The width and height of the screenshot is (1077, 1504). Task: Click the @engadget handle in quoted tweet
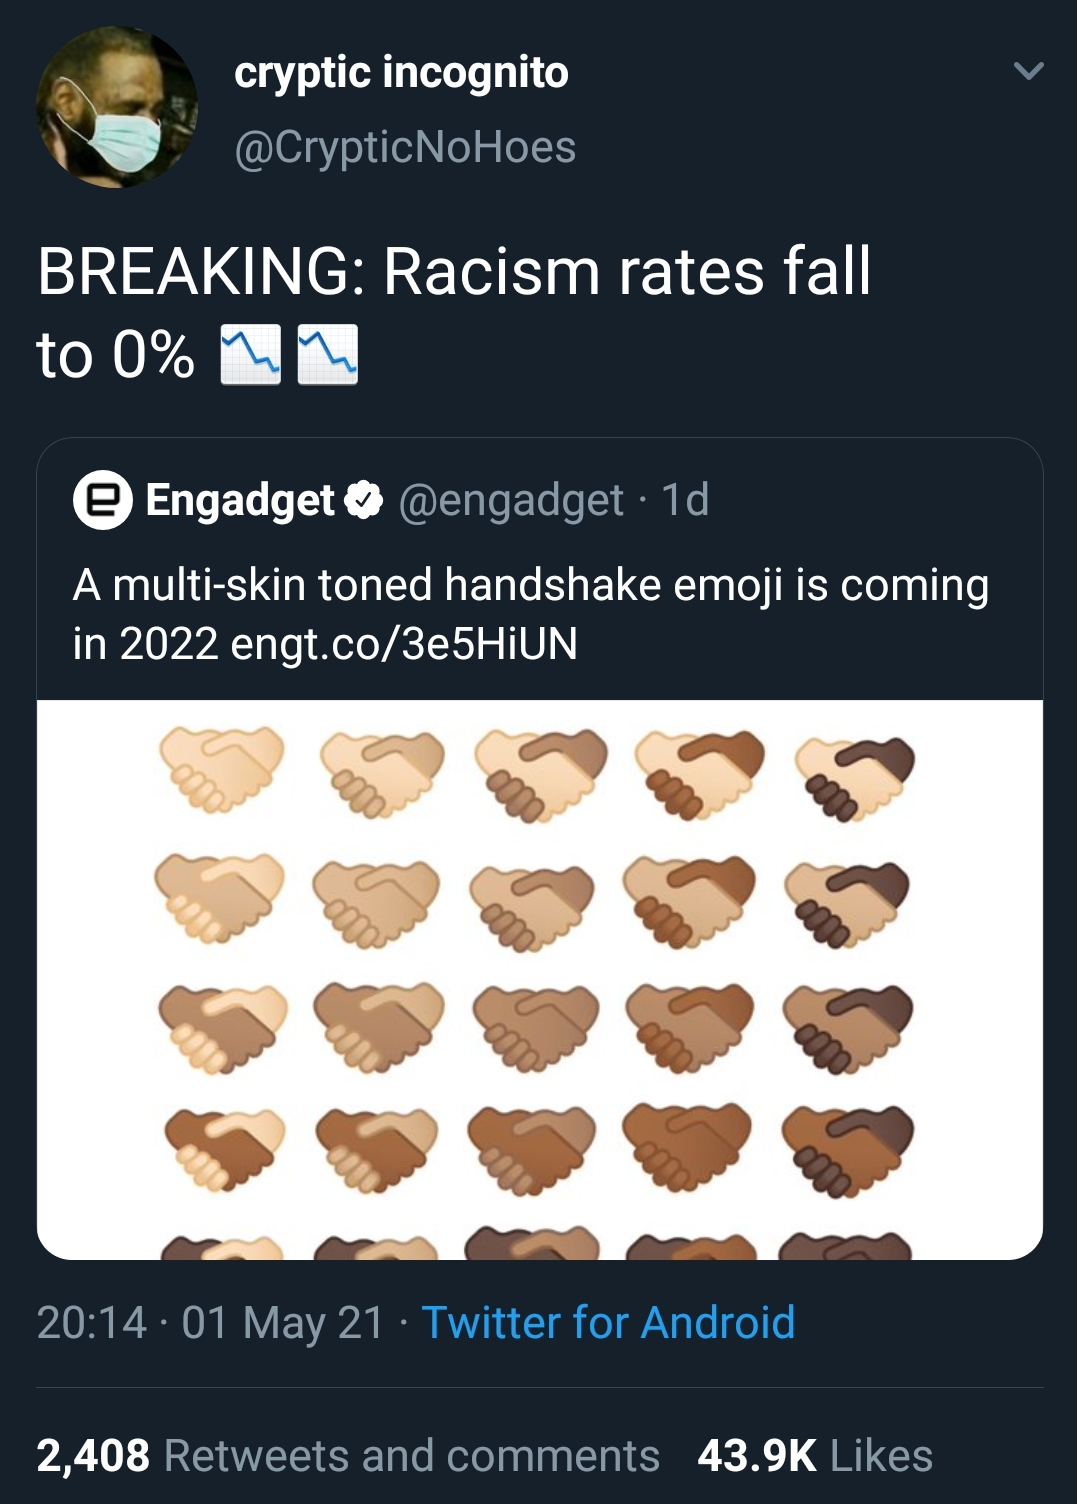coord(511,500)
